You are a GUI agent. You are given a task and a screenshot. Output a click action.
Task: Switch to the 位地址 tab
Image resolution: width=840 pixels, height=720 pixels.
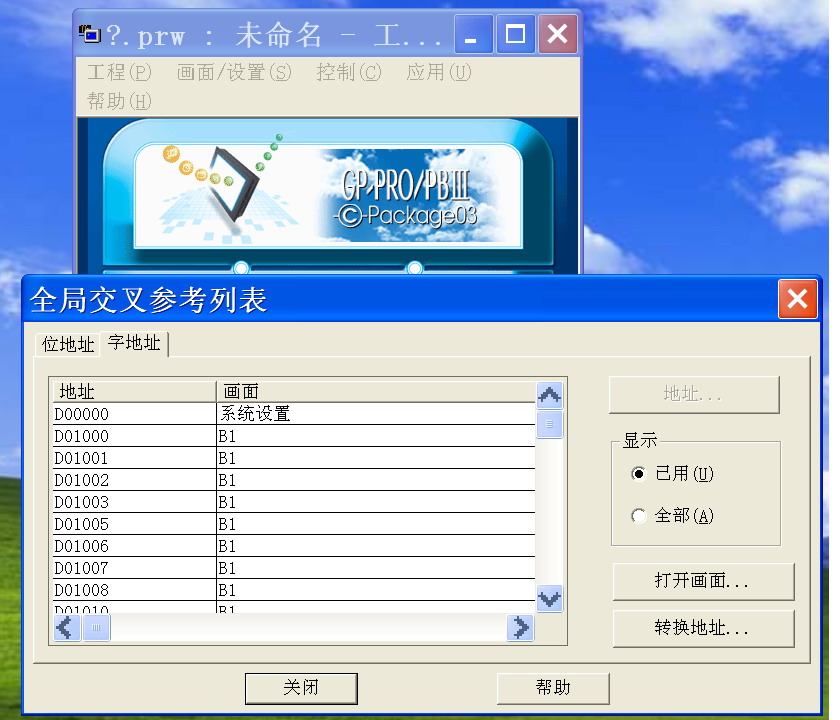click(x=68, y=344)
